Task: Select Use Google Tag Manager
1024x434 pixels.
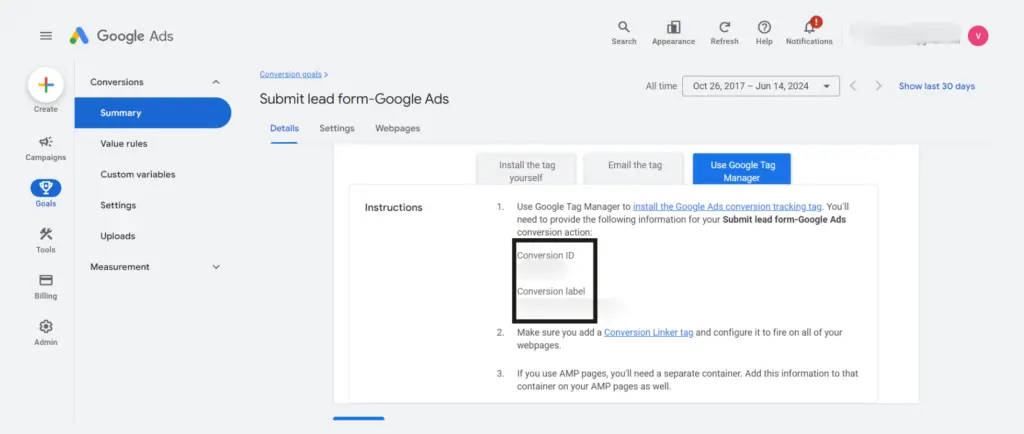Action: click(742, 170)
